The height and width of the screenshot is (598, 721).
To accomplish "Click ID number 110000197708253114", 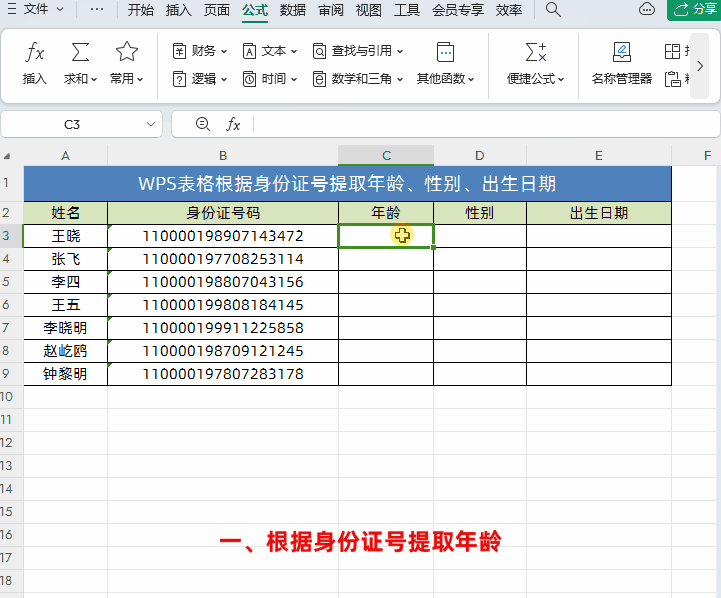I will pos(223,259).
